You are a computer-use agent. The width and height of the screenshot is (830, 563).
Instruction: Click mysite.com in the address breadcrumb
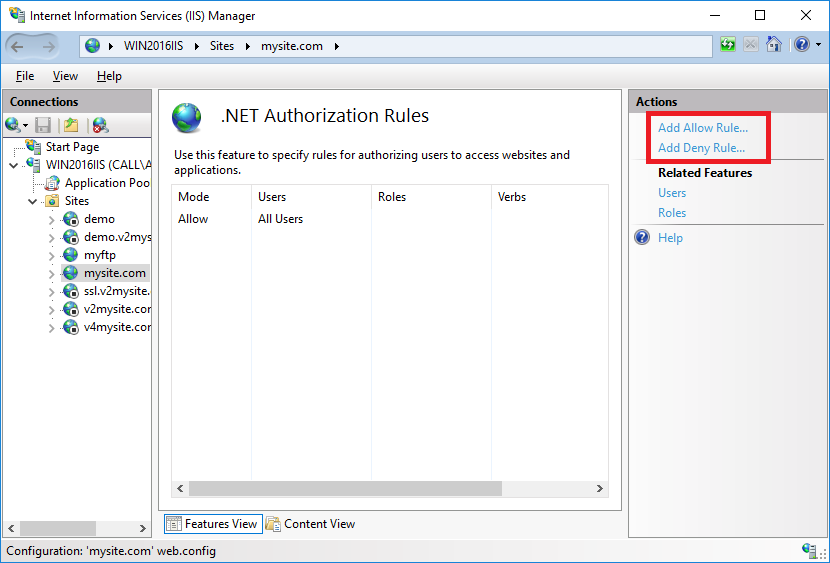(292, 46)
